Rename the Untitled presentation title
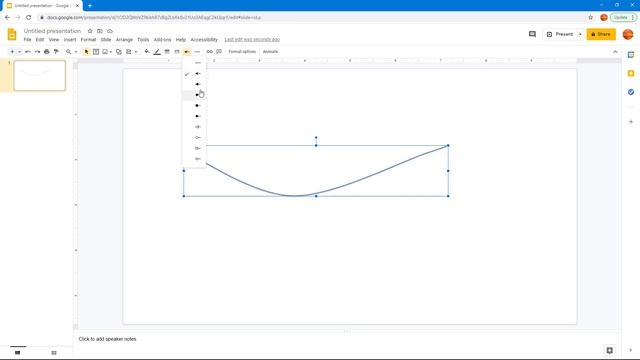The height and width of the screenshot is (360, 640). (x=52, y=31)
